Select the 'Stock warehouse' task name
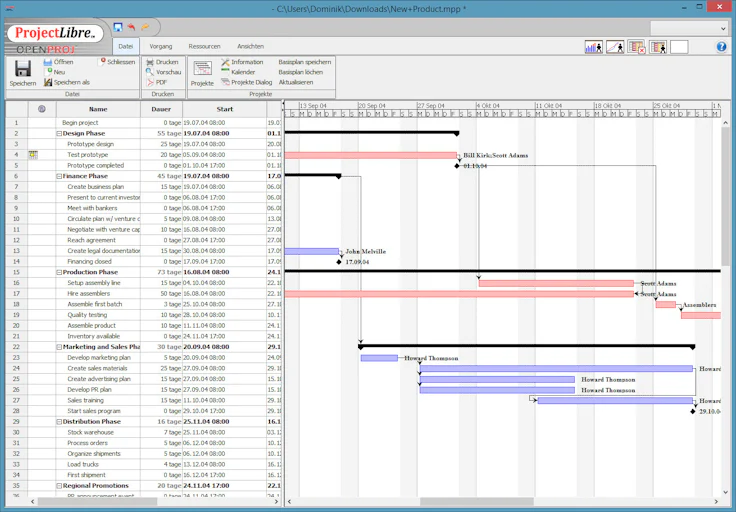The height and width of the screenshot is (512, 736). point(91,432)
